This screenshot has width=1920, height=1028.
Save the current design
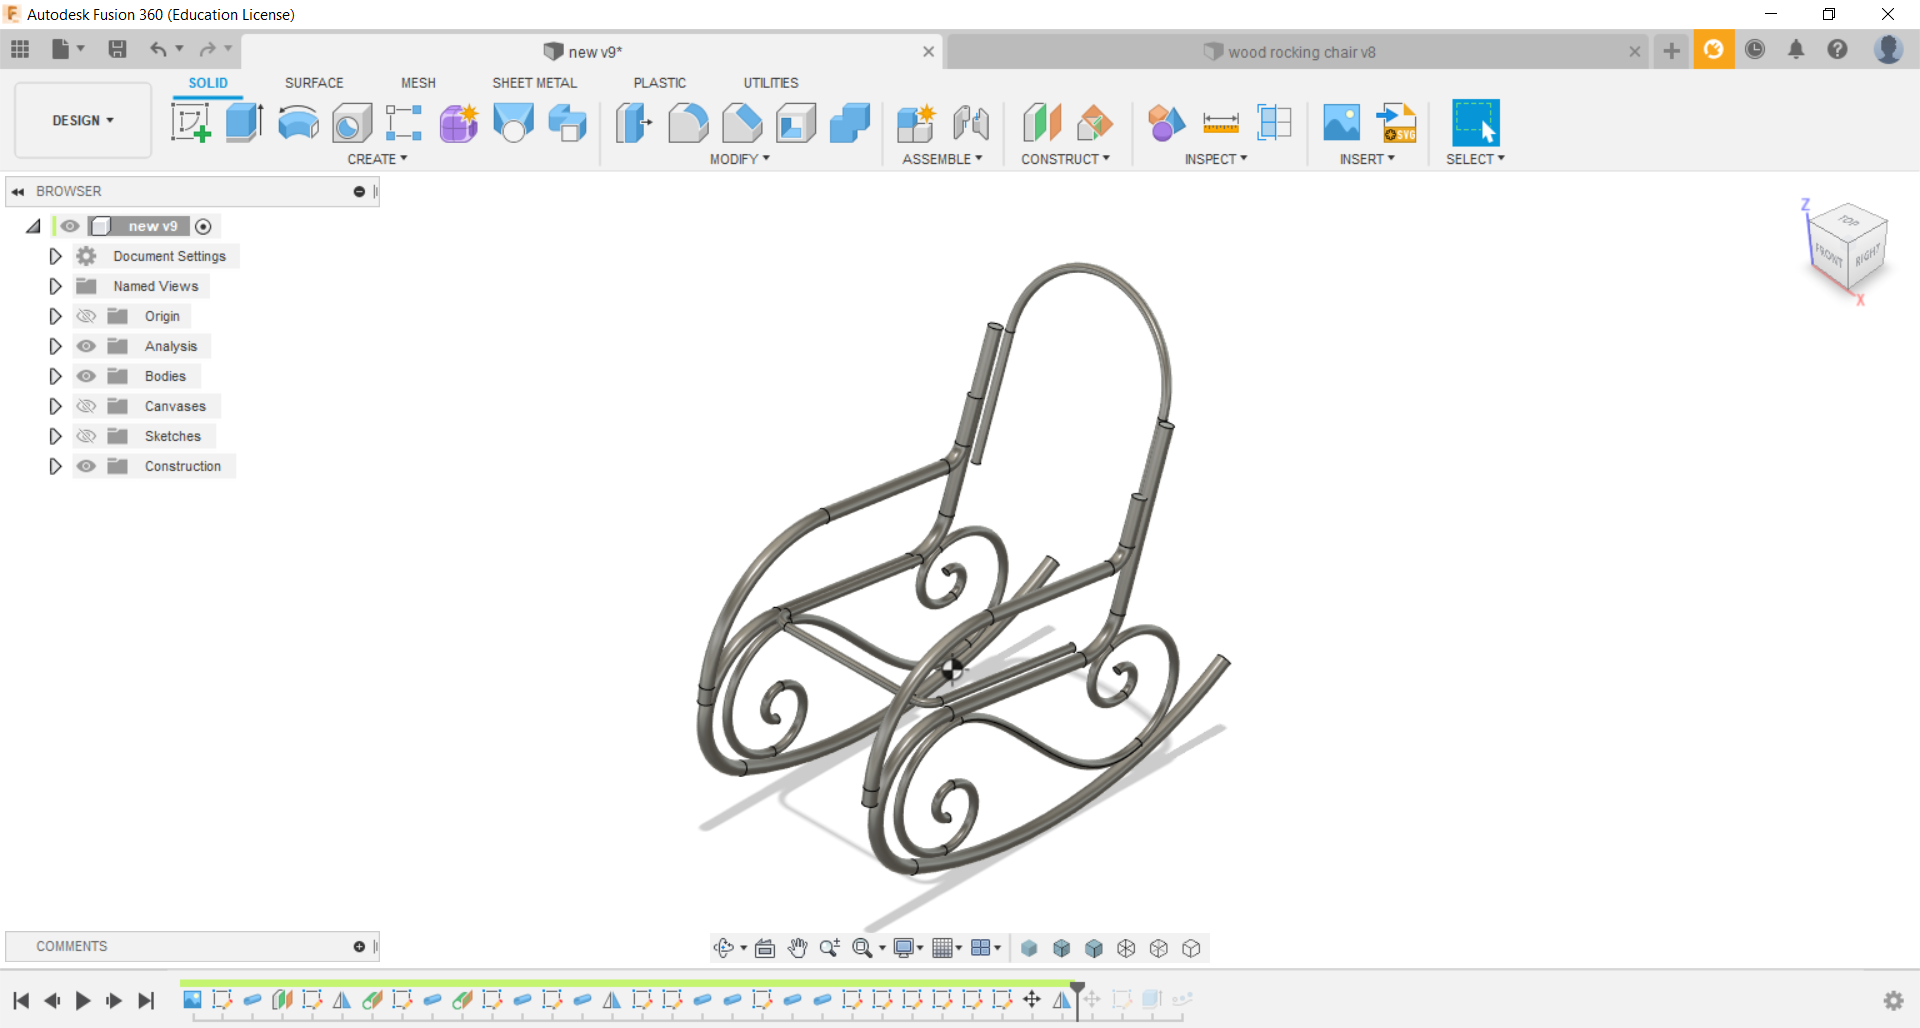[x=118, y=49]
